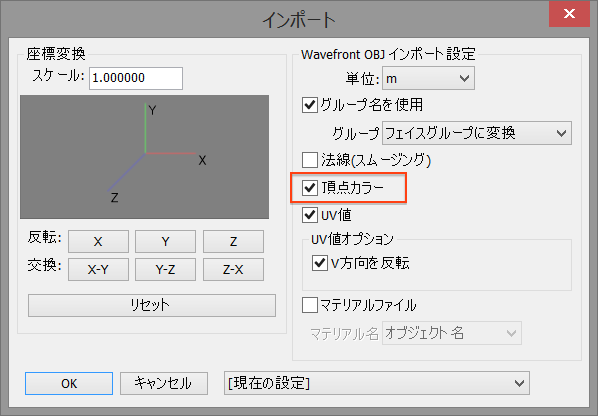Swap axes using the Y-Z button

coord(166,270)
